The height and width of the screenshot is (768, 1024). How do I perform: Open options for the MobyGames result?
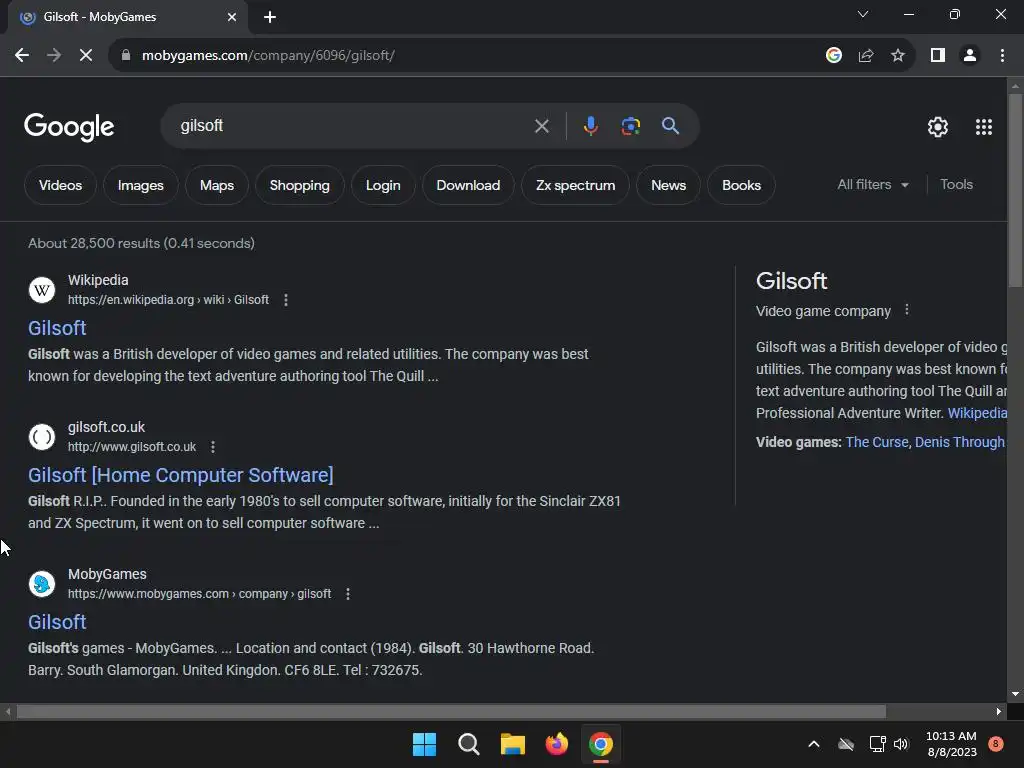click(x=348, y=594)
